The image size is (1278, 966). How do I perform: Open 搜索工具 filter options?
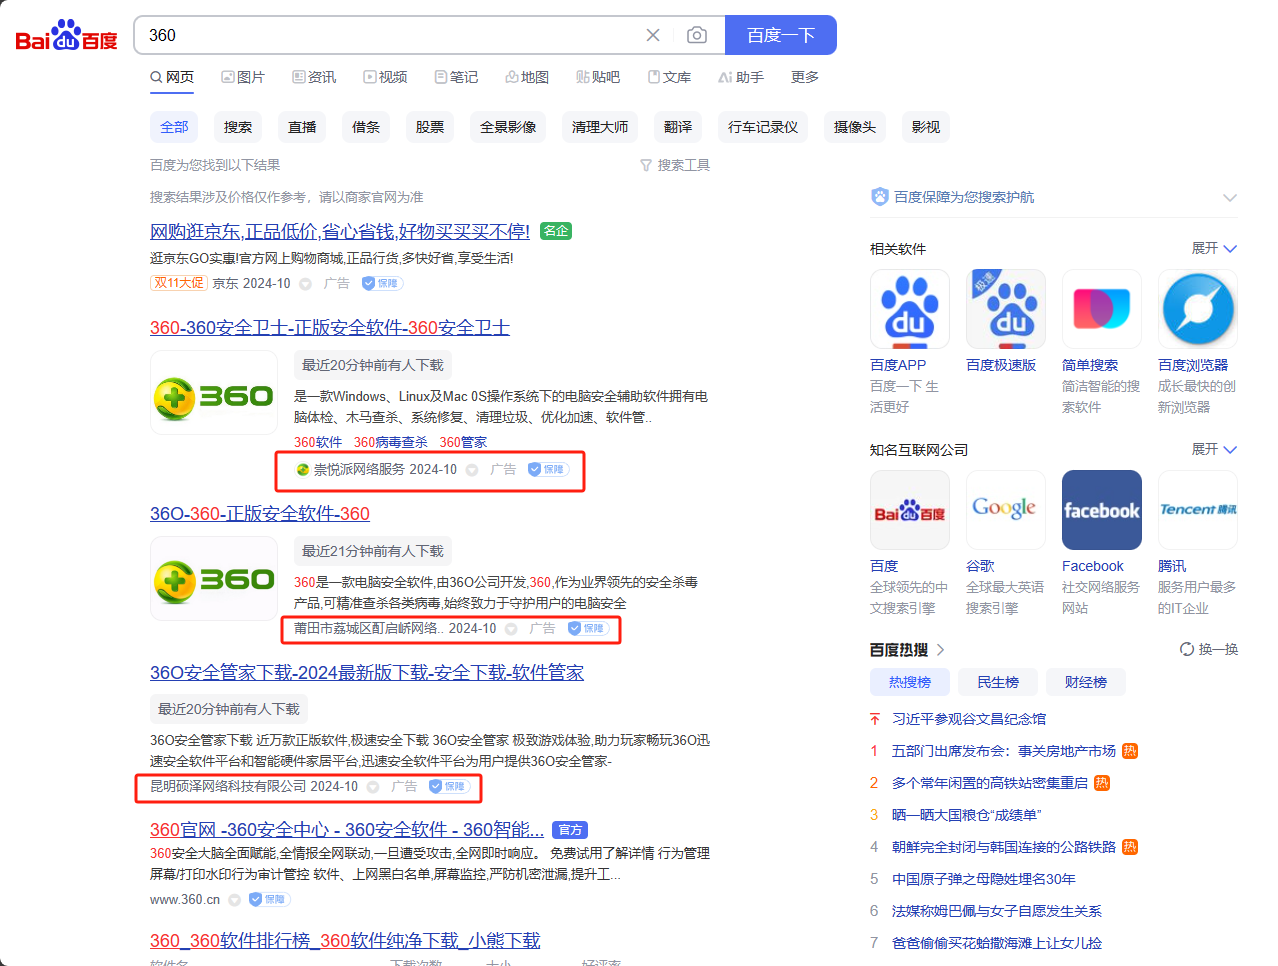click(675, 165)
